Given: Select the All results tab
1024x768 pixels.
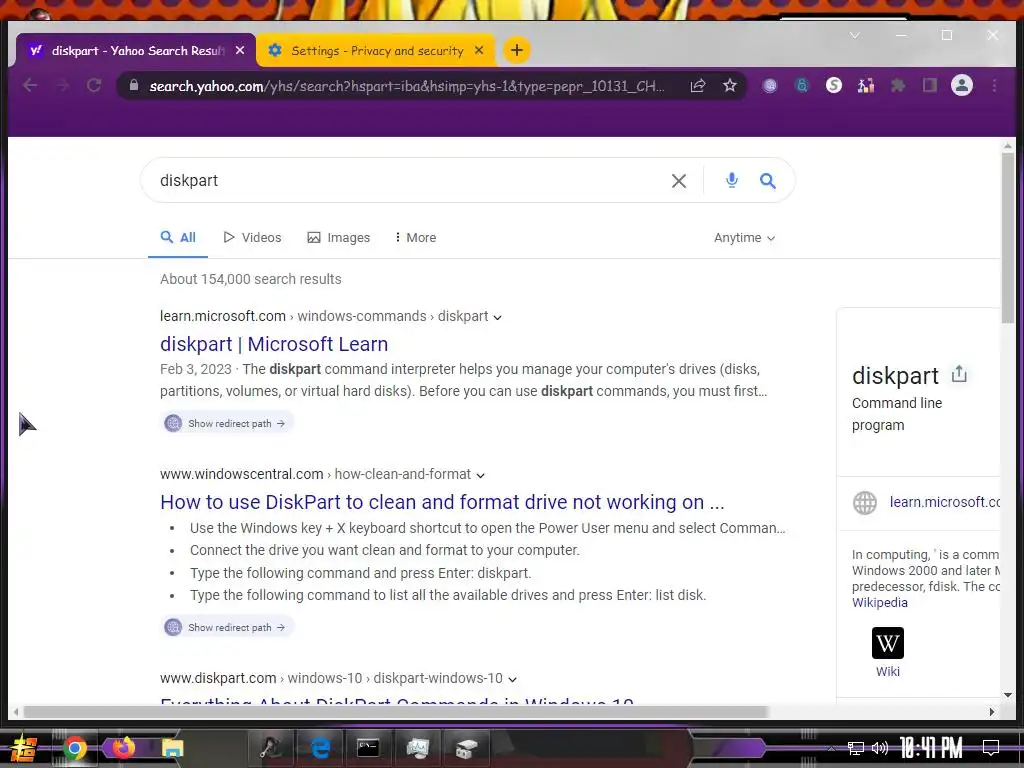Looking at the screenshot, I should pyautogui.click(x=178, y=238).
